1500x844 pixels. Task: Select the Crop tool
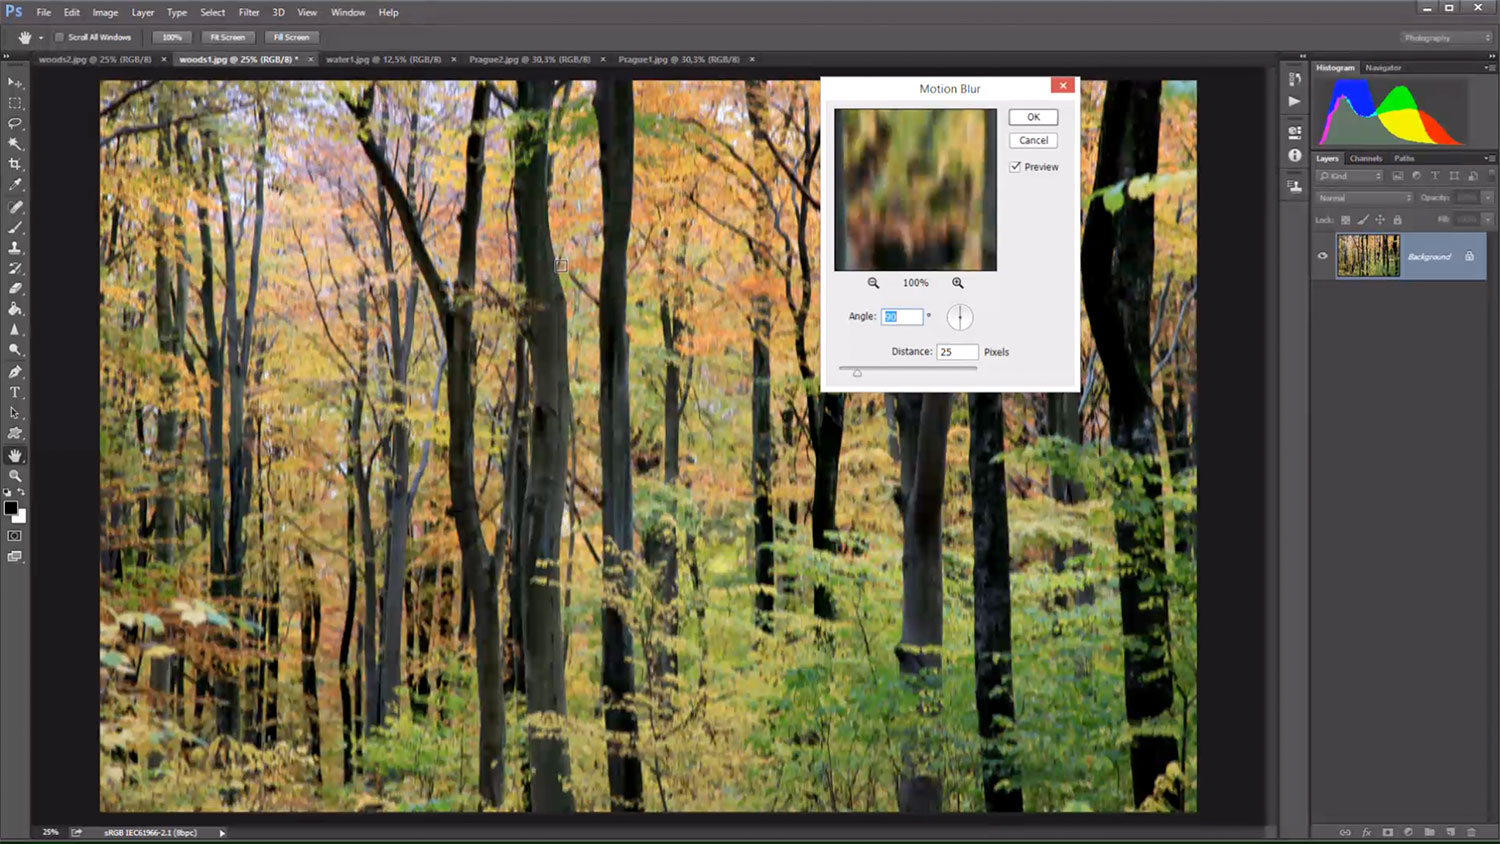[x=15, y=164]
